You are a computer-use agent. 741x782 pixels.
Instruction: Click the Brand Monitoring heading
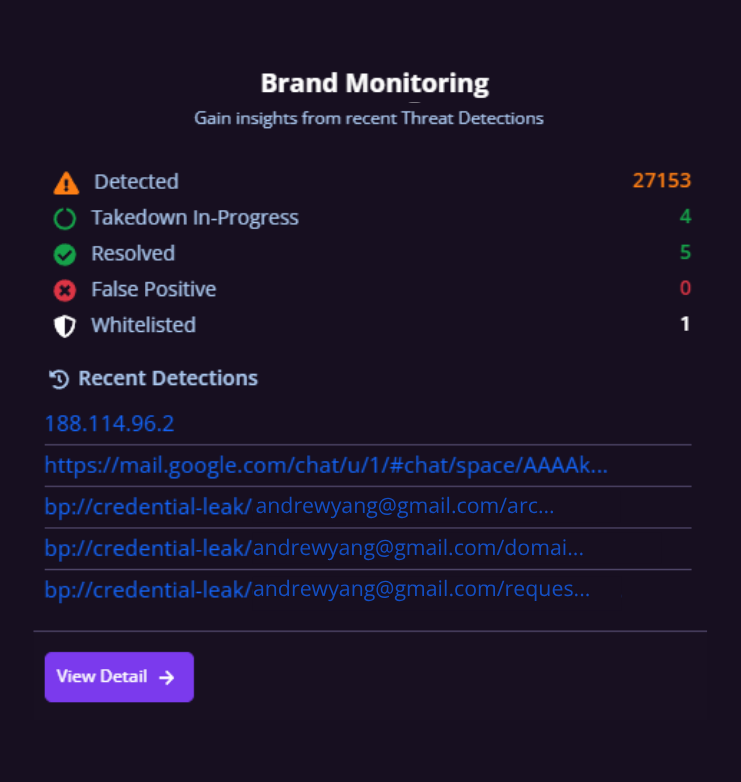(375, 83)
